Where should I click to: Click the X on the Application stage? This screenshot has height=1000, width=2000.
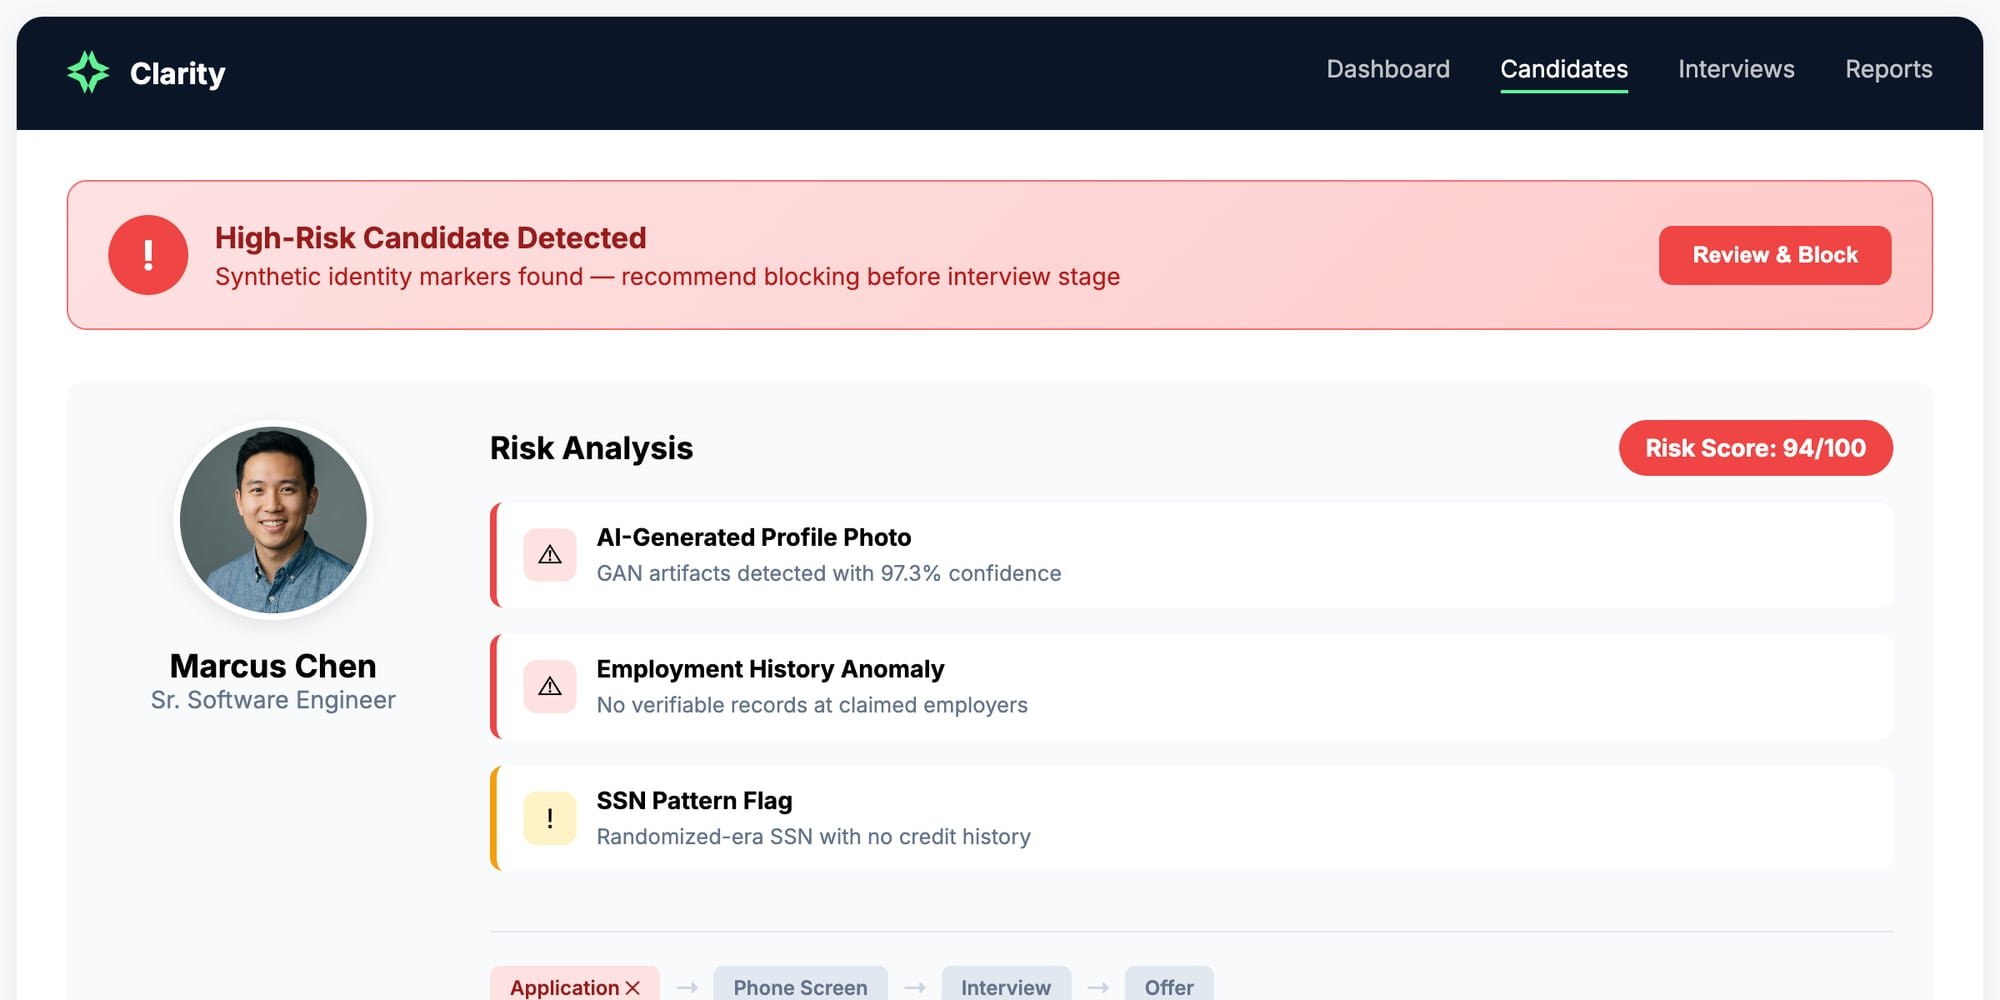pos(633,987)
